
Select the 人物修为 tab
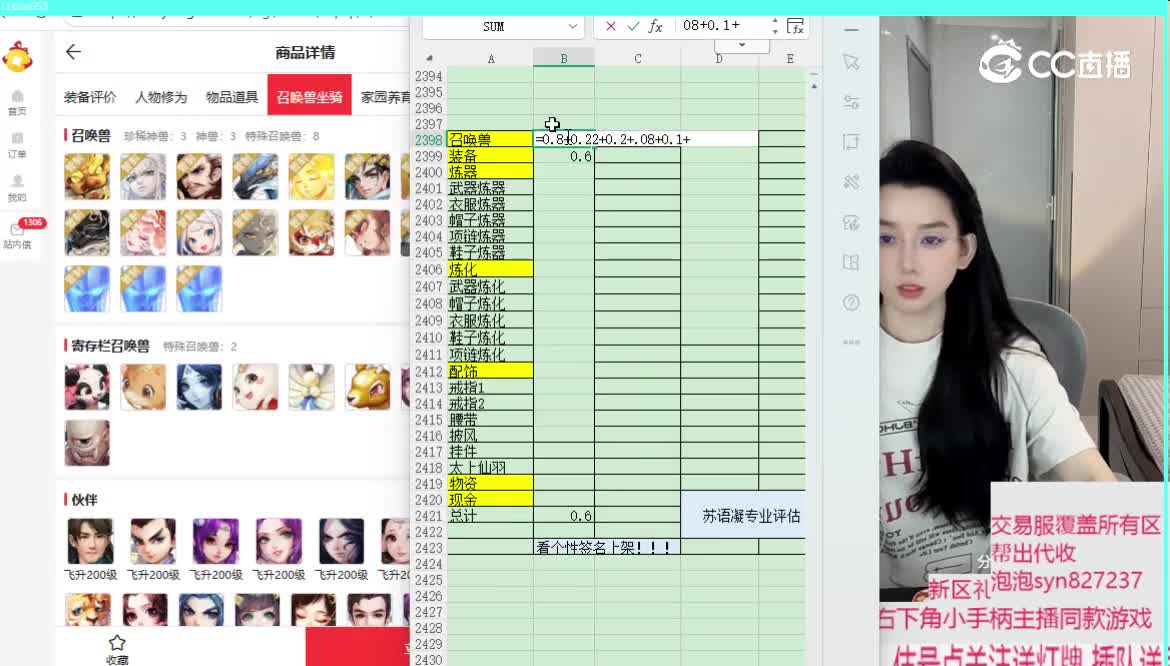[x=161, y=97]
